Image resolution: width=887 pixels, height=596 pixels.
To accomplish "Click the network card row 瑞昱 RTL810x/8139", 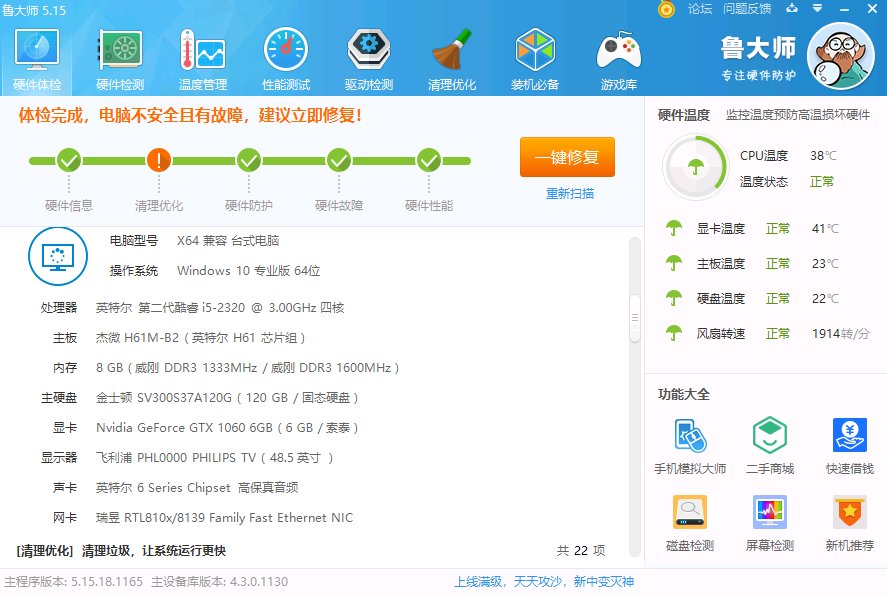I will 224,518.
